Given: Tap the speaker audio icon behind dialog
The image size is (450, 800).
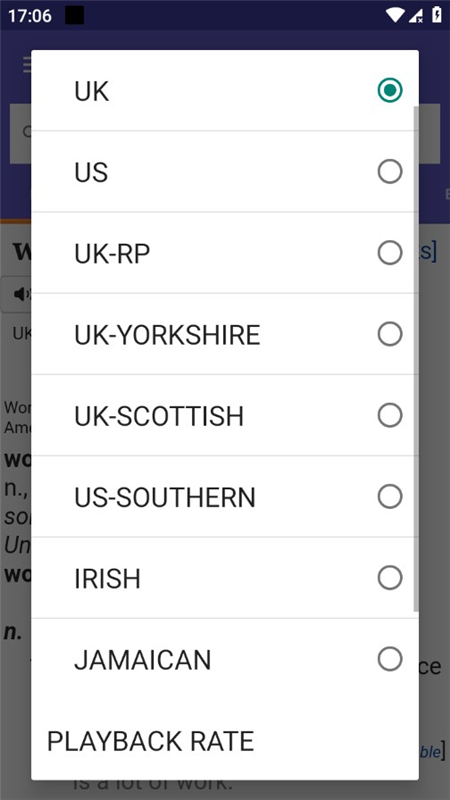Looking at the screenshot, I should click(x=22, y=294).
